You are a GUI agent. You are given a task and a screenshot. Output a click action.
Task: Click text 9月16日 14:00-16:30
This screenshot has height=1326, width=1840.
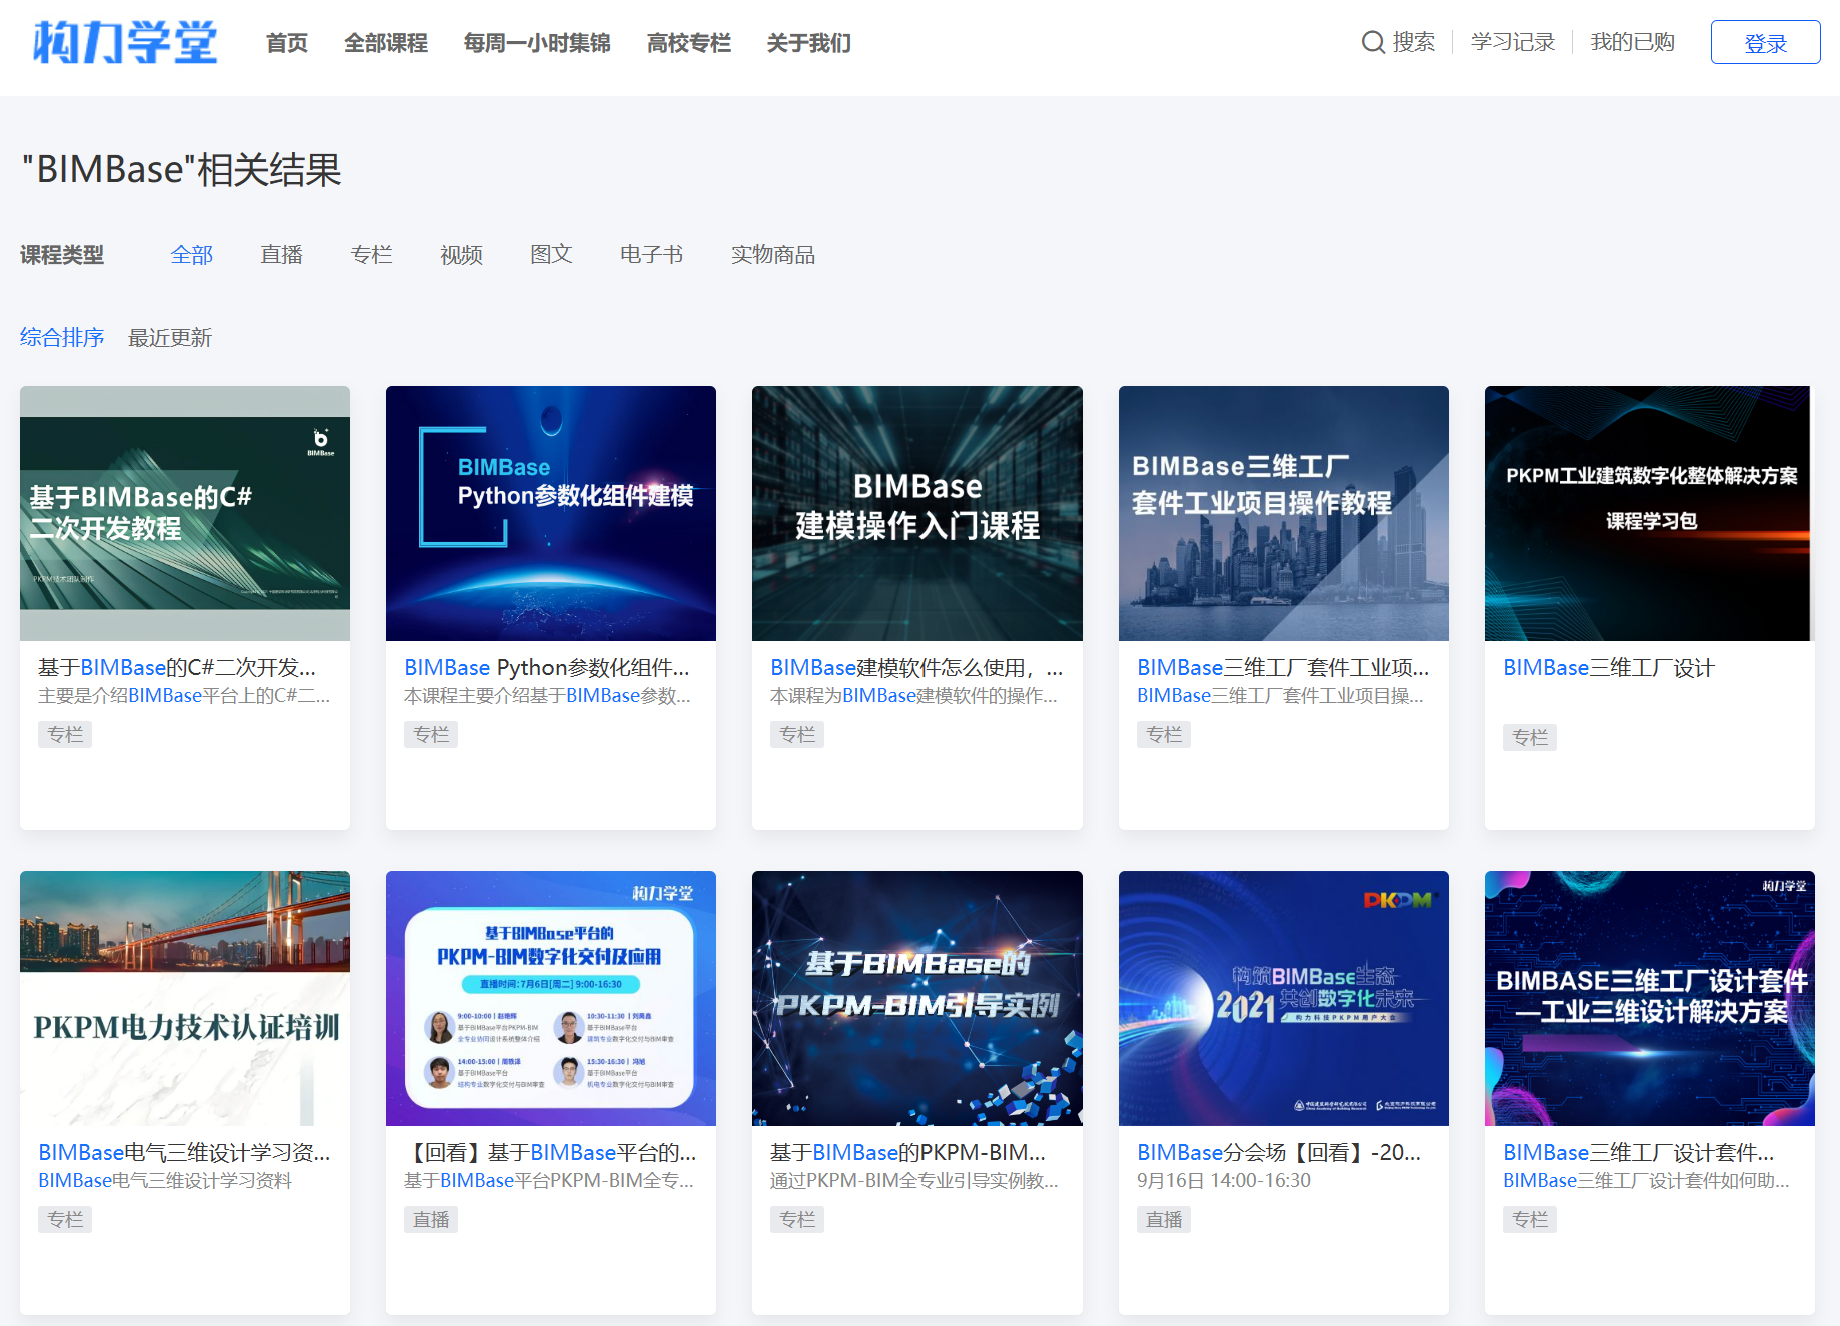tap(1224, 1180)
